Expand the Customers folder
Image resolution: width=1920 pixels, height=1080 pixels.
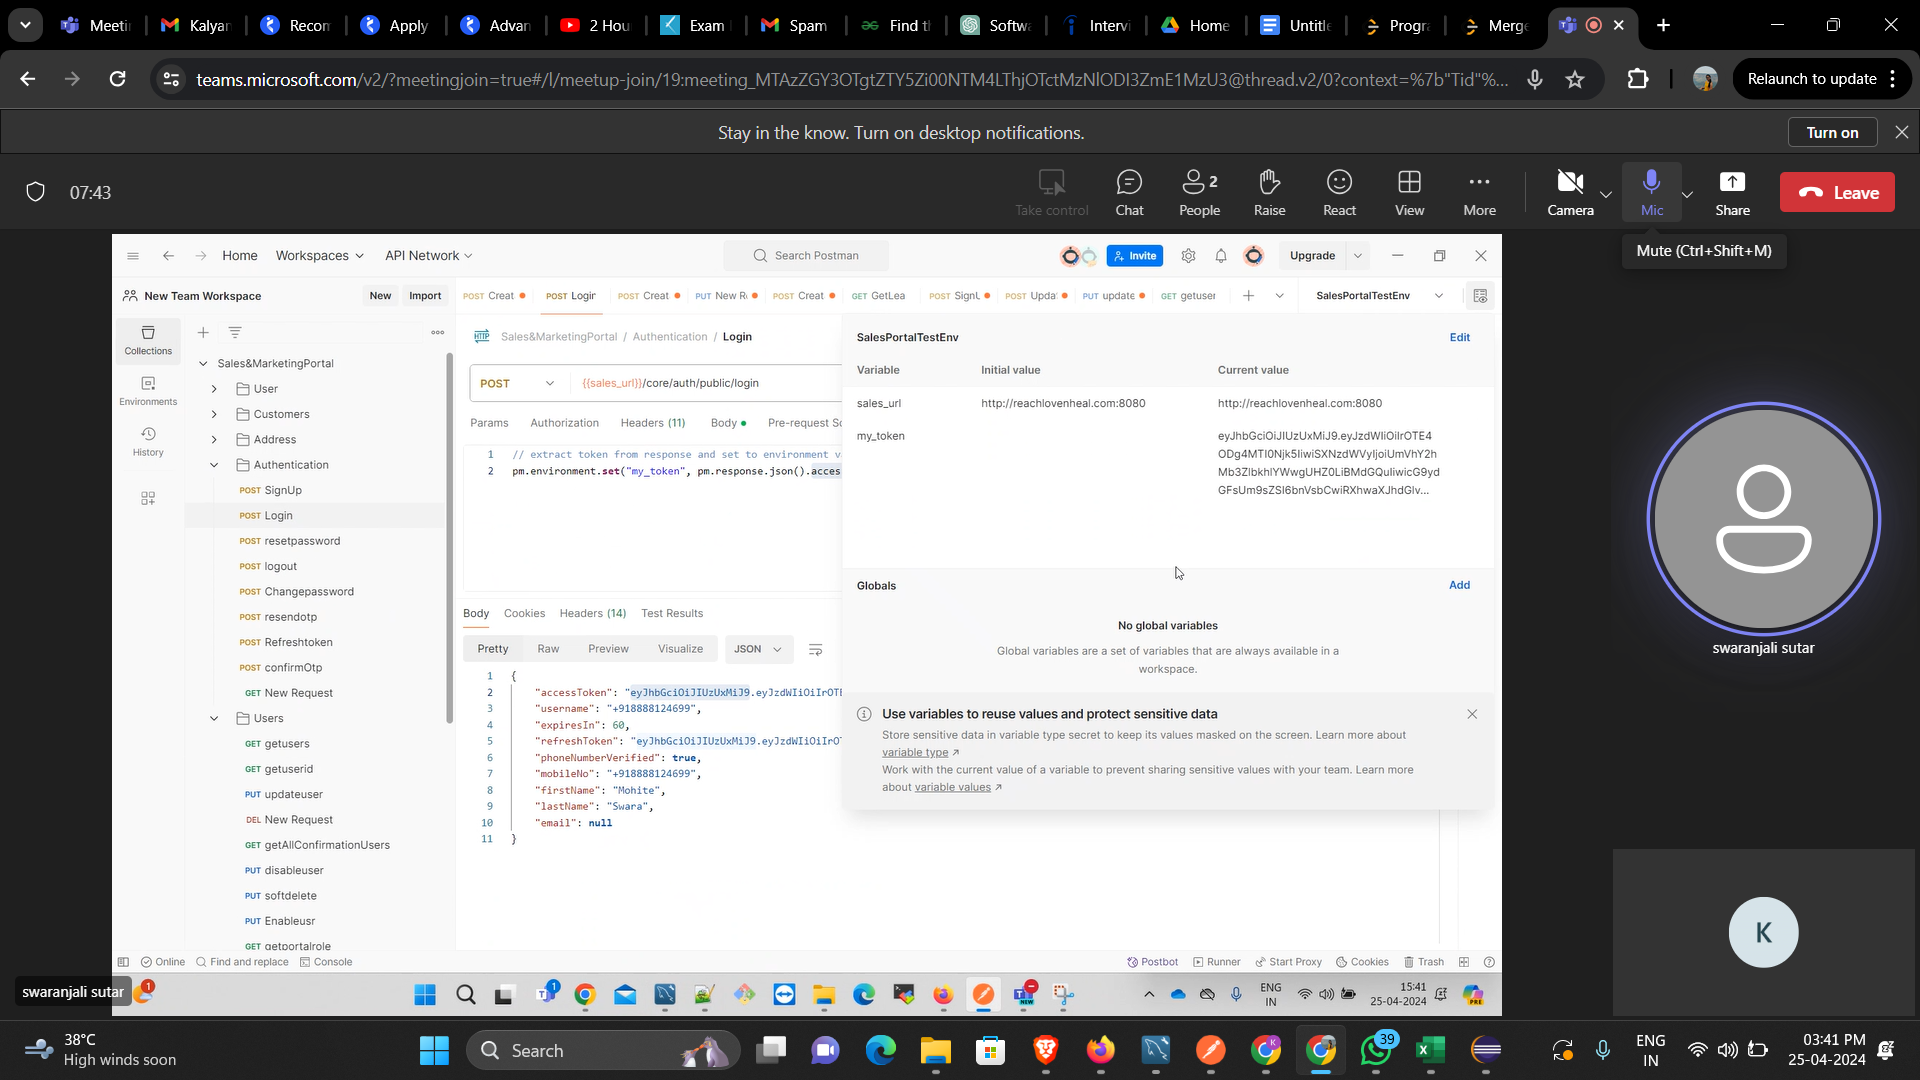pyautogui.click(x=214, y=414)
